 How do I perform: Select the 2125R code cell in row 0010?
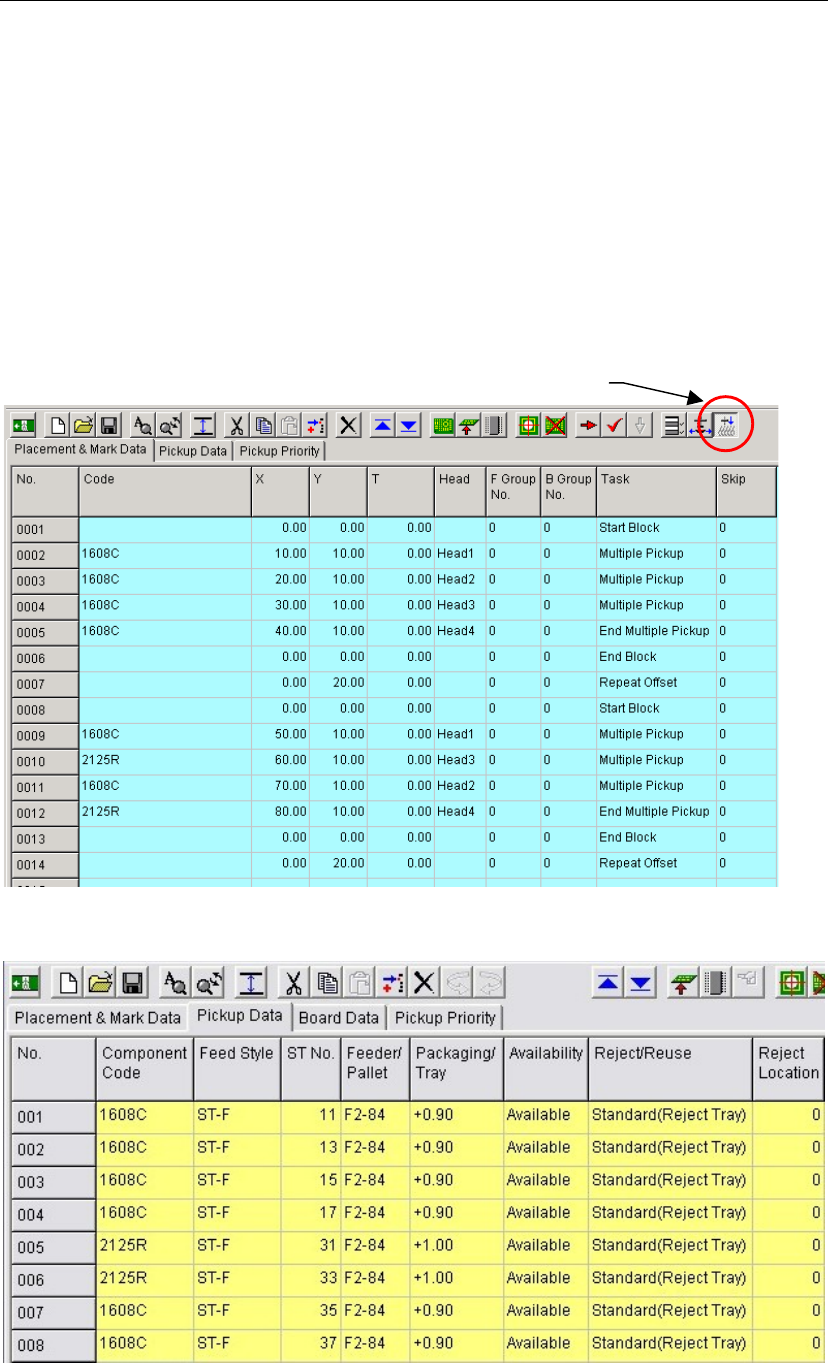(164, 760)
